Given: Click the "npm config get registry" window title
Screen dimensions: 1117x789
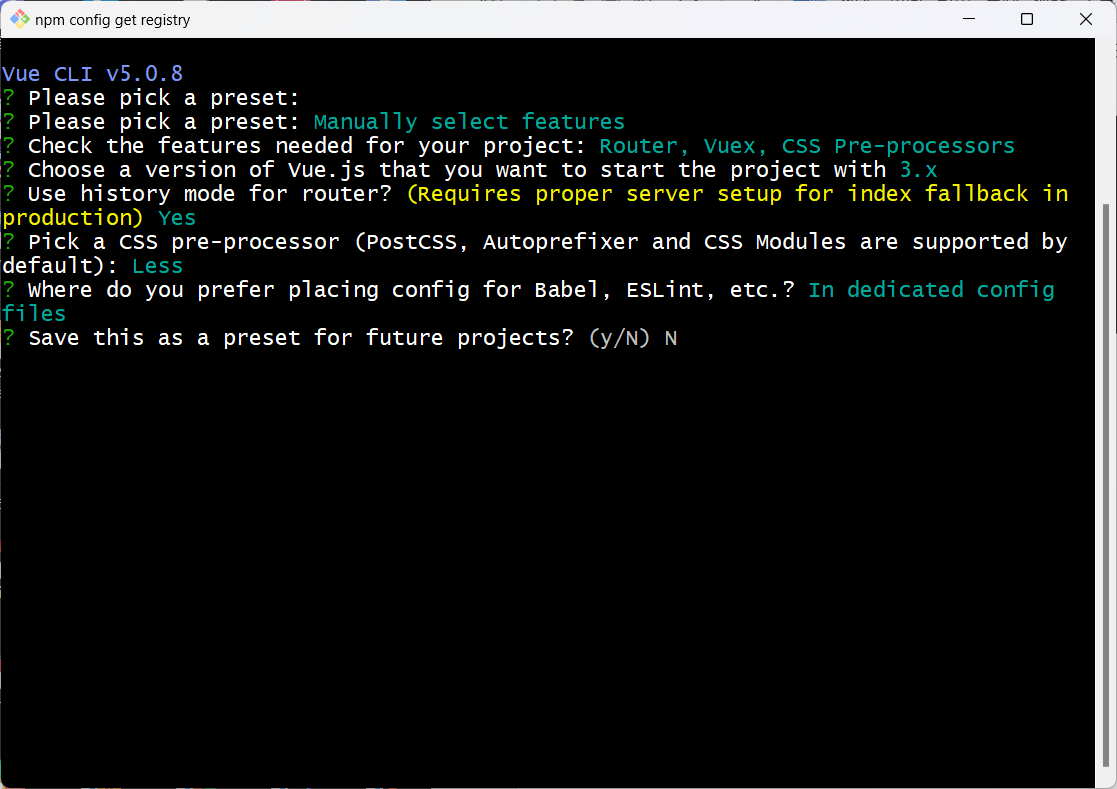Looking at the screenshot, I should point(112,20).
